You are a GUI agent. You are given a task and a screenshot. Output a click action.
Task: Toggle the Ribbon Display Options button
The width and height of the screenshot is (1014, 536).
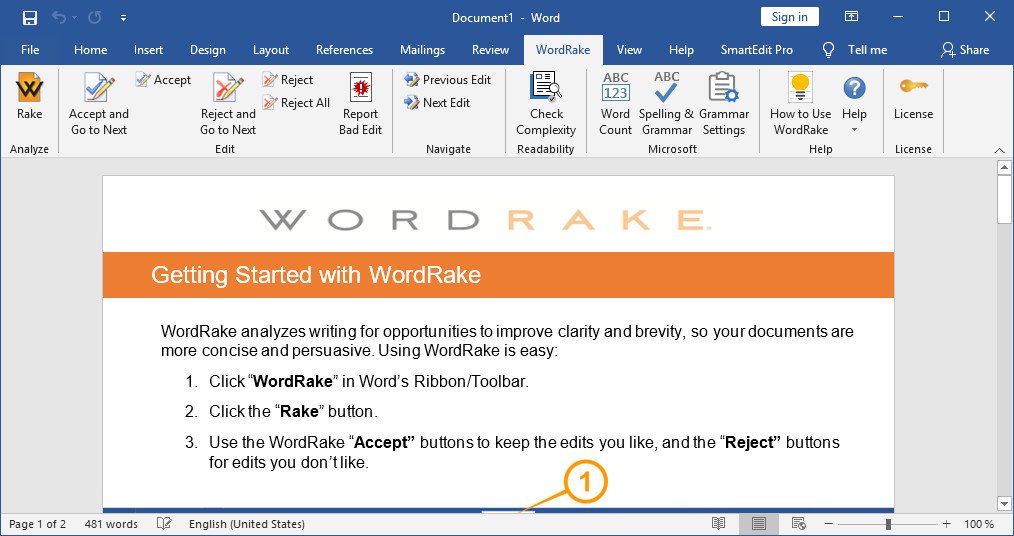coord(852,17)
